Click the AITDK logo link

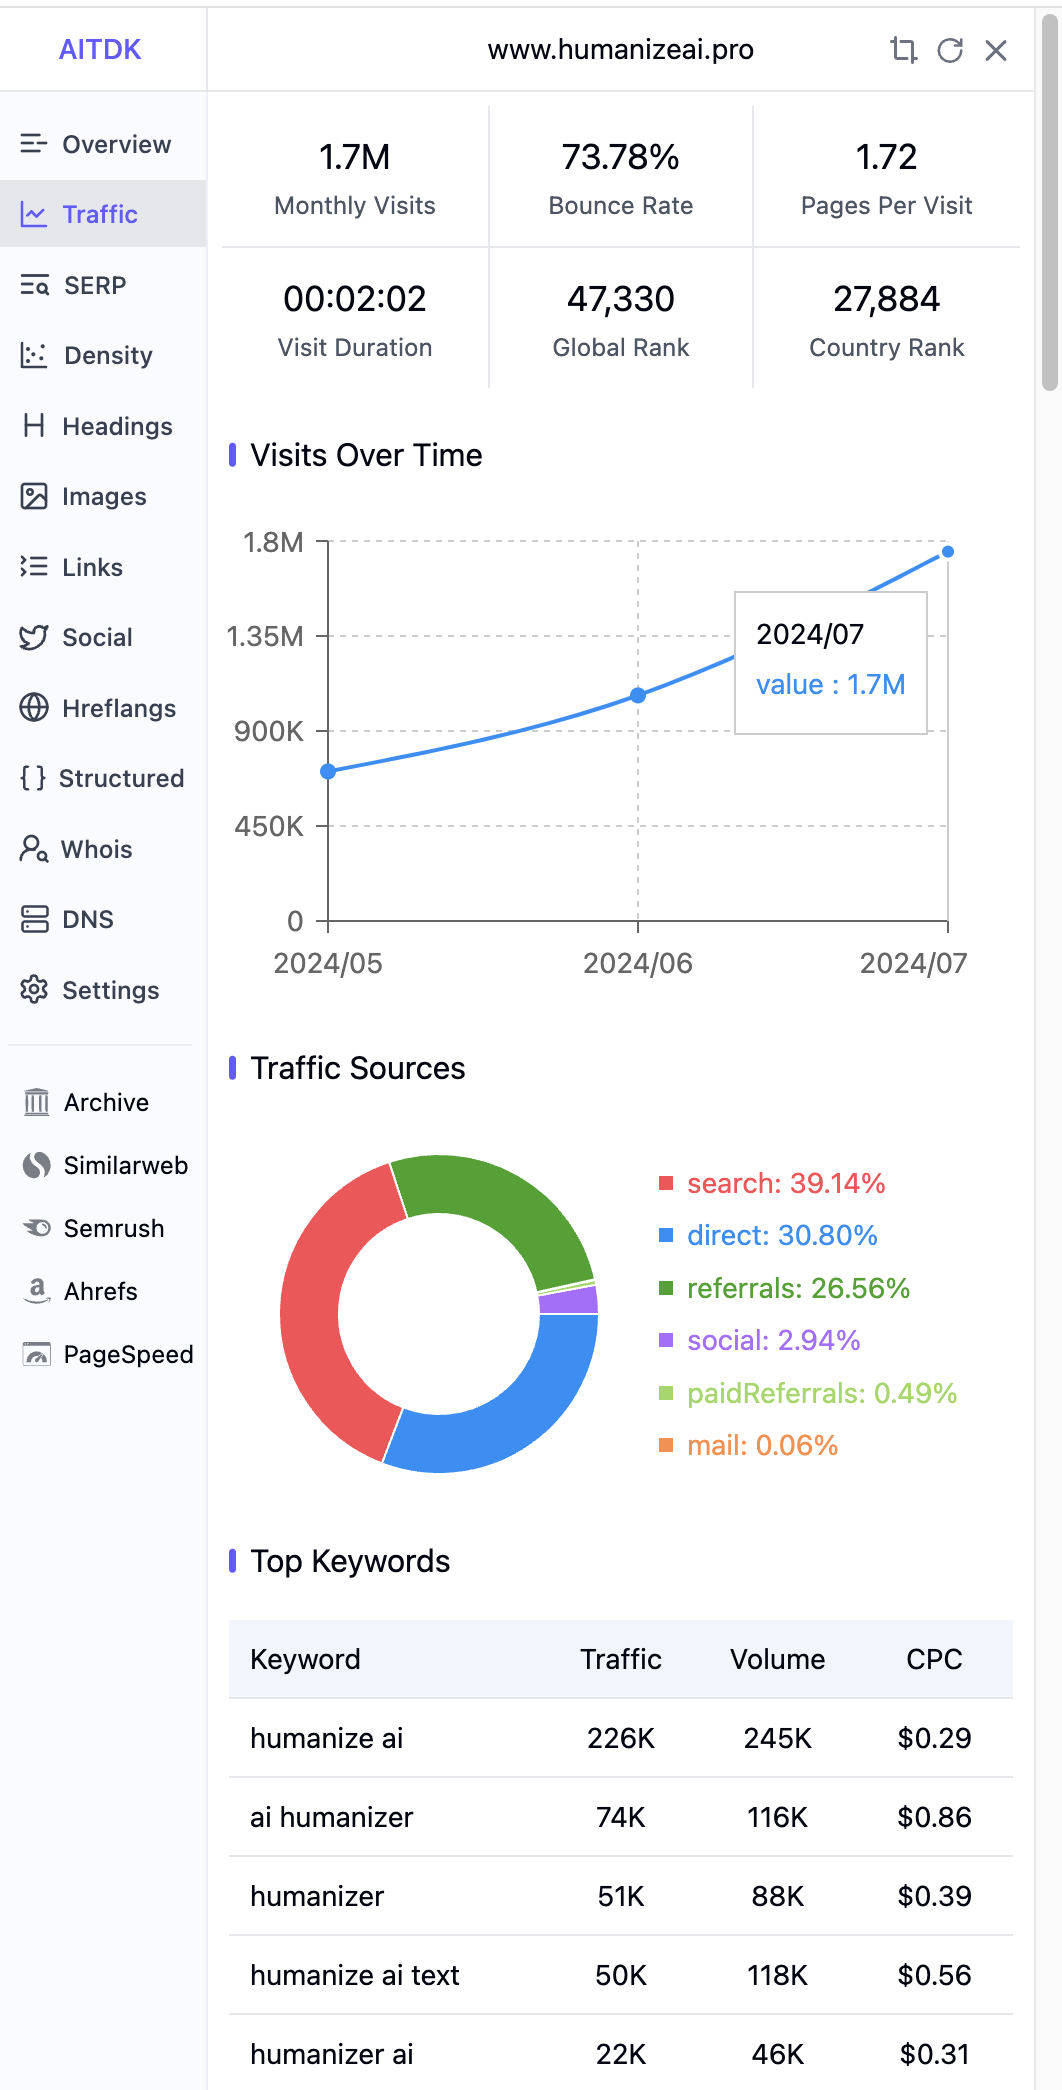(100, 50)
